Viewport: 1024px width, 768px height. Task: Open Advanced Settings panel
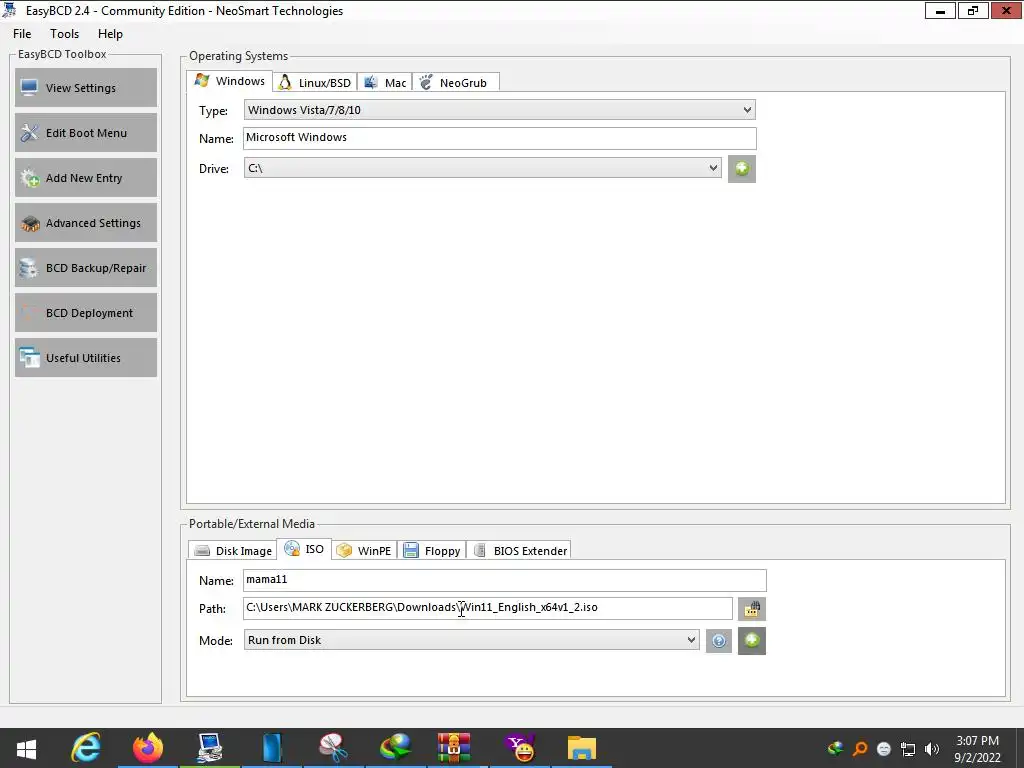pos(86,223)
